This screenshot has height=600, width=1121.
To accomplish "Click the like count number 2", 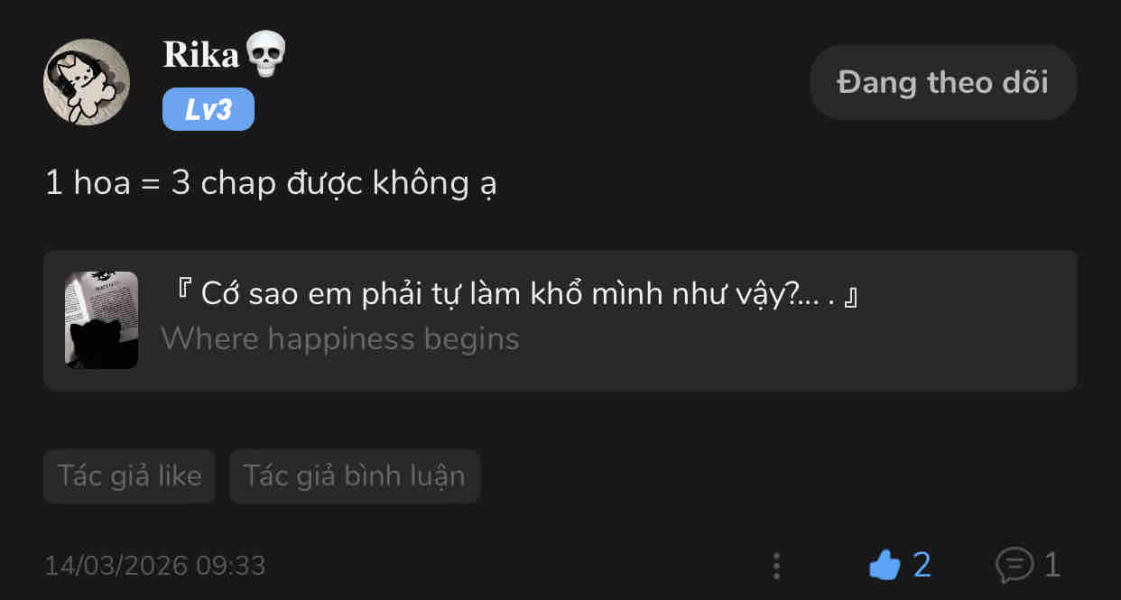I will click(922, 566).
